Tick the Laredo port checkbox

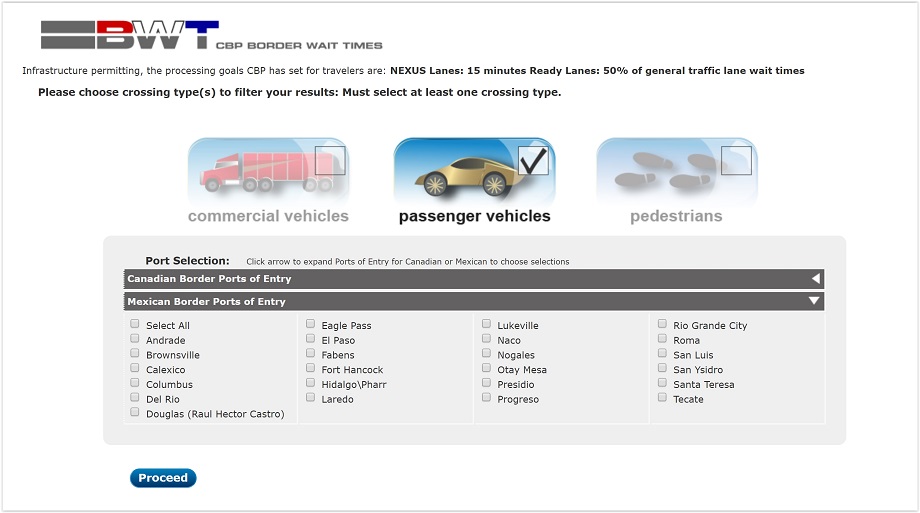pos(311,397)
